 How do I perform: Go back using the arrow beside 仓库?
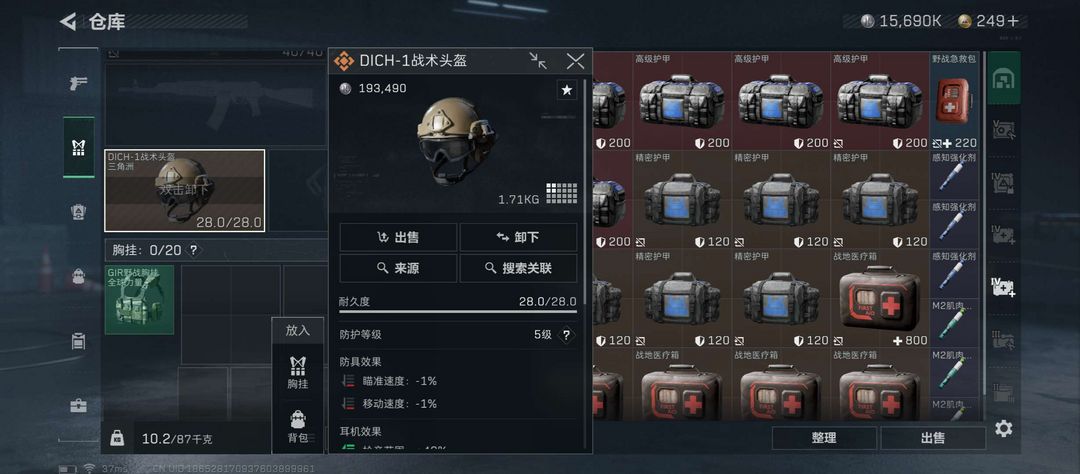pos(68,22)
